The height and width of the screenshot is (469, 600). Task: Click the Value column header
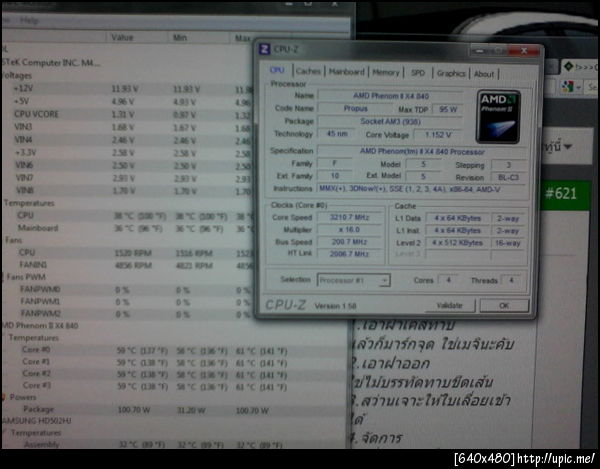[122, 37]
